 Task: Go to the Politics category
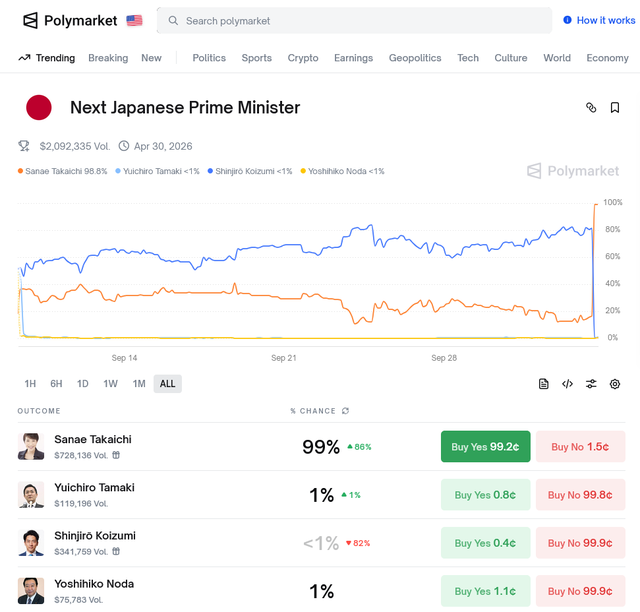pyautogui.click(x=209, y=58)
